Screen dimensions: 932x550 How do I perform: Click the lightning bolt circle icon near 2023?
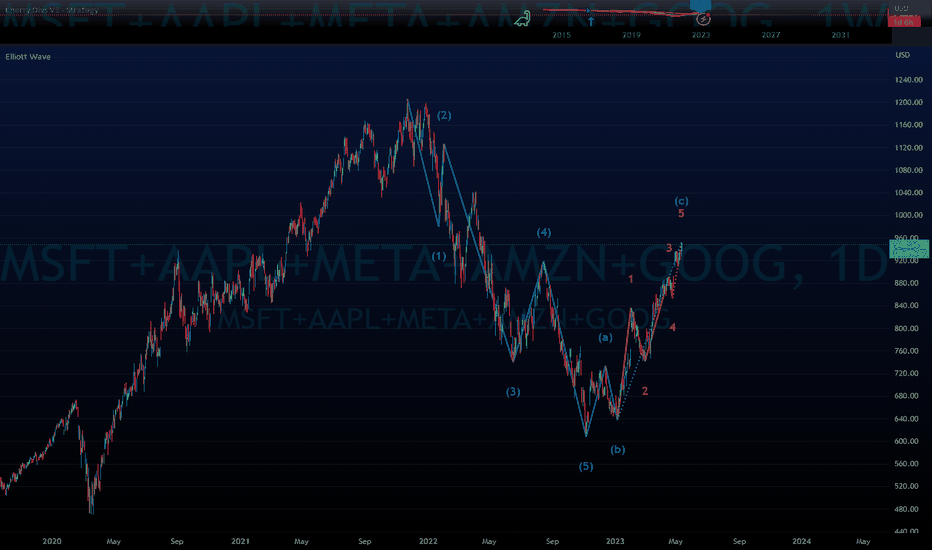coord(703,20)
